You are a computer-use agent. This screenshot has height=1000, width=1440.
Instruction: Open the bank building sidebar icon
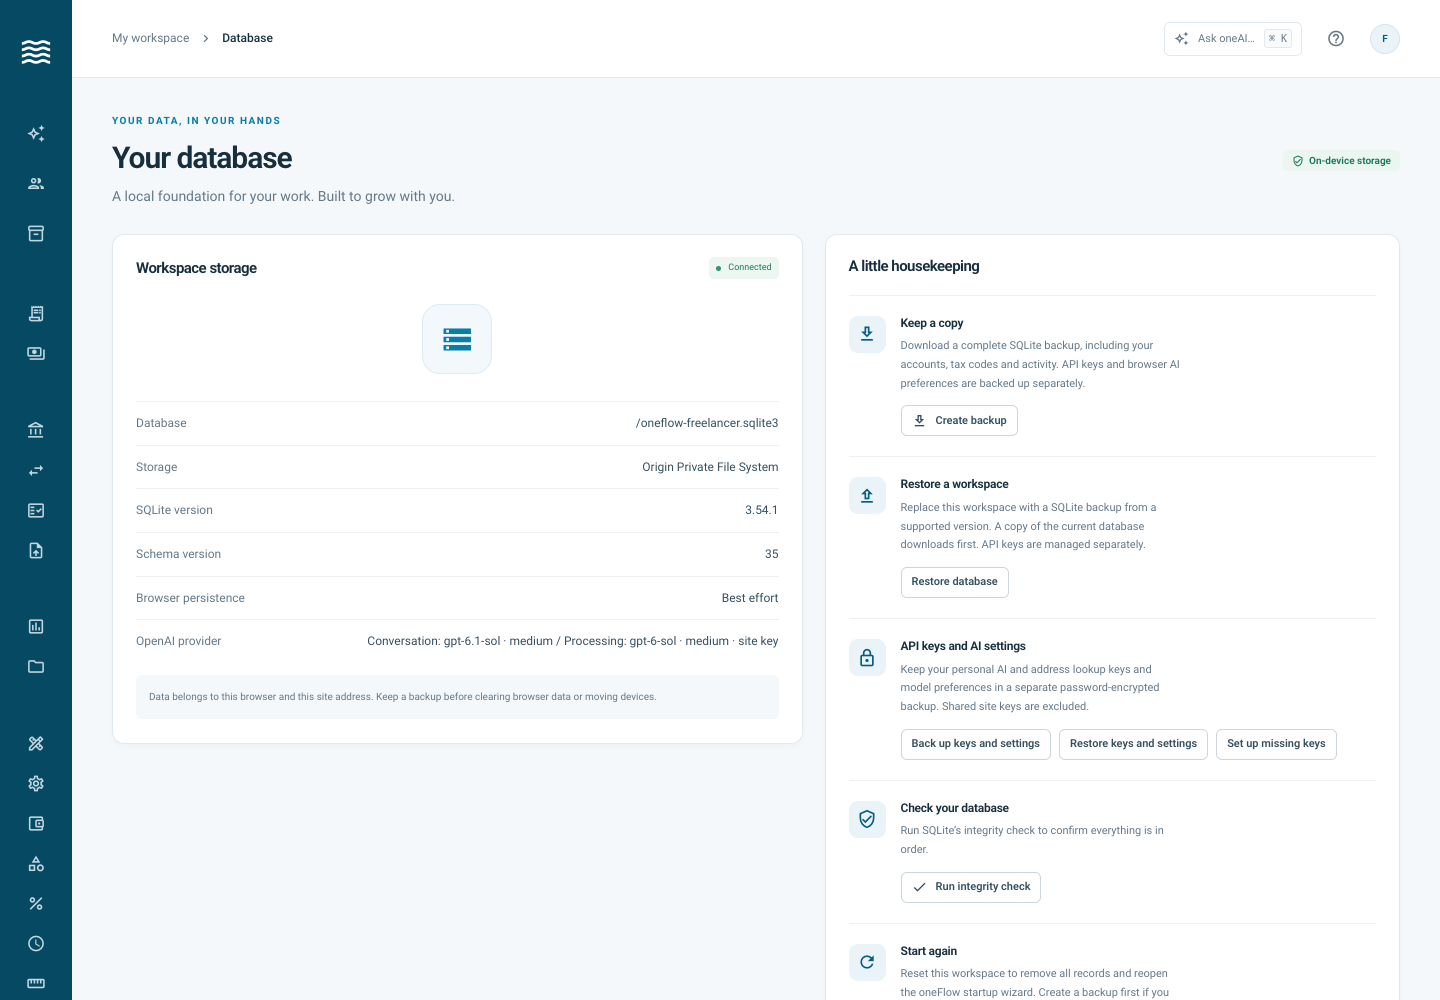(x=36, y=431)
